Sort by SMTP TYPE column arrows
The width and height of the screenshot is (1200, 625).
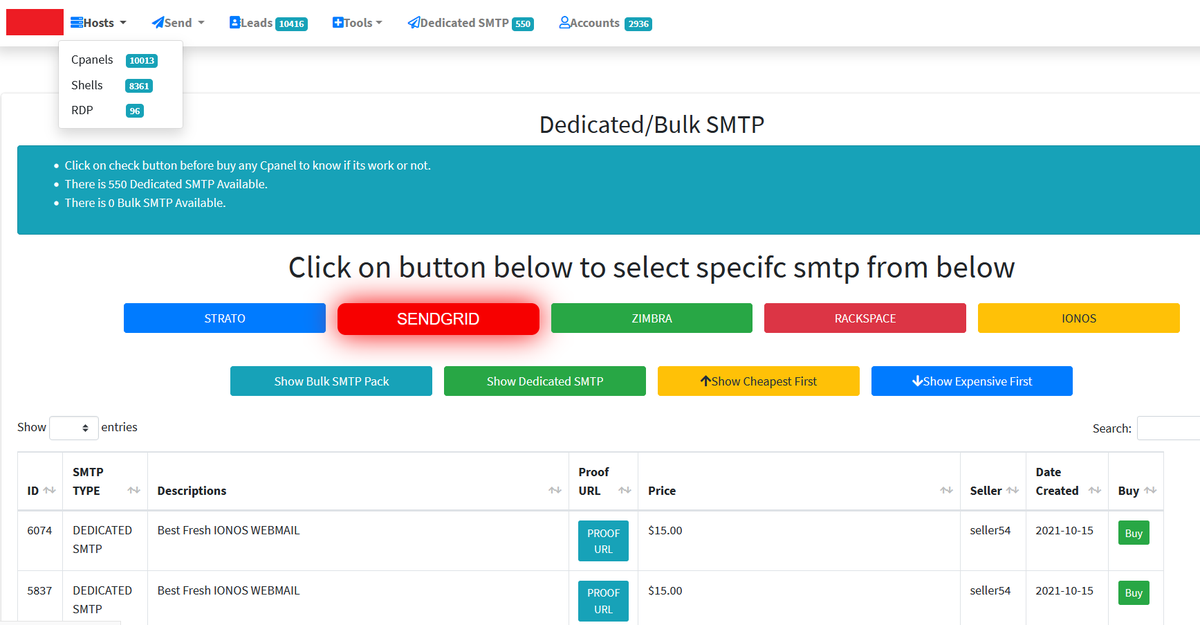point(134,490)
